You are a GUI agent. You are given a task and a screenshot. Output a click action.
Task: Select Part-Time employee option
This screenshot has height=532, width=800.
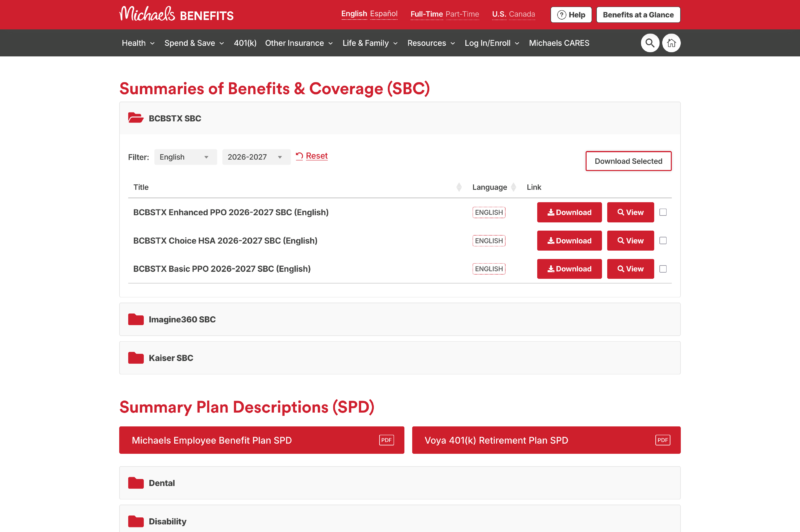(462, 14)
